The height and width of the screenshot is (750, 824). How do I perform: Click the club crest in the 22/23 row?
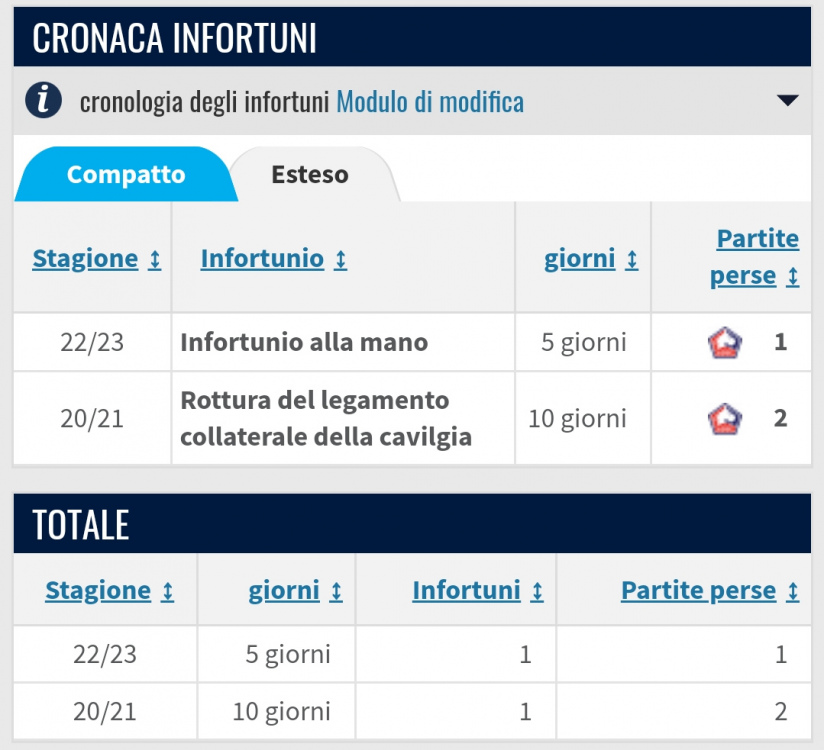click(725, 343)
